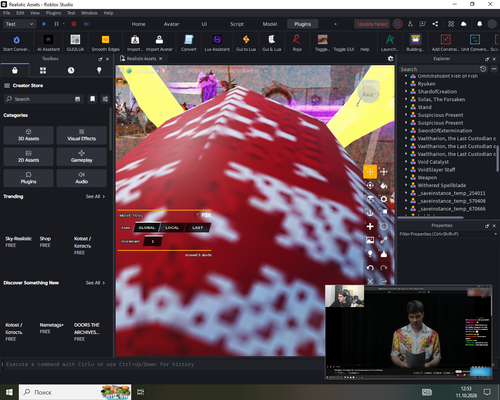Open the notifications bell
Screen dimensions: 500x400
coord(479,24)
